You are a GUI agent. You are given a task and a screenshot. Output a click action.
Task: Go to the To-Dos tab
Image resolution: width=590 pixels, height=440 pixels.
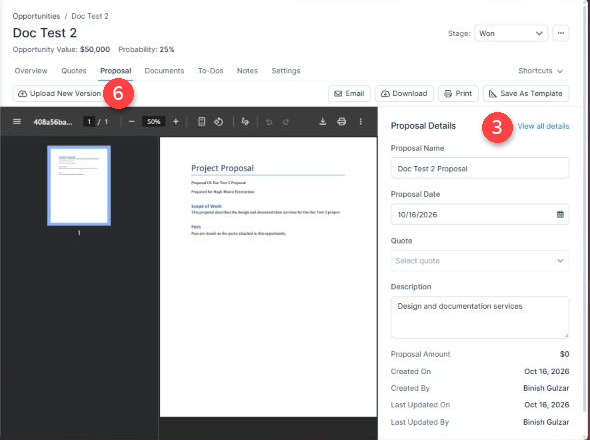(x=211, y=71)
